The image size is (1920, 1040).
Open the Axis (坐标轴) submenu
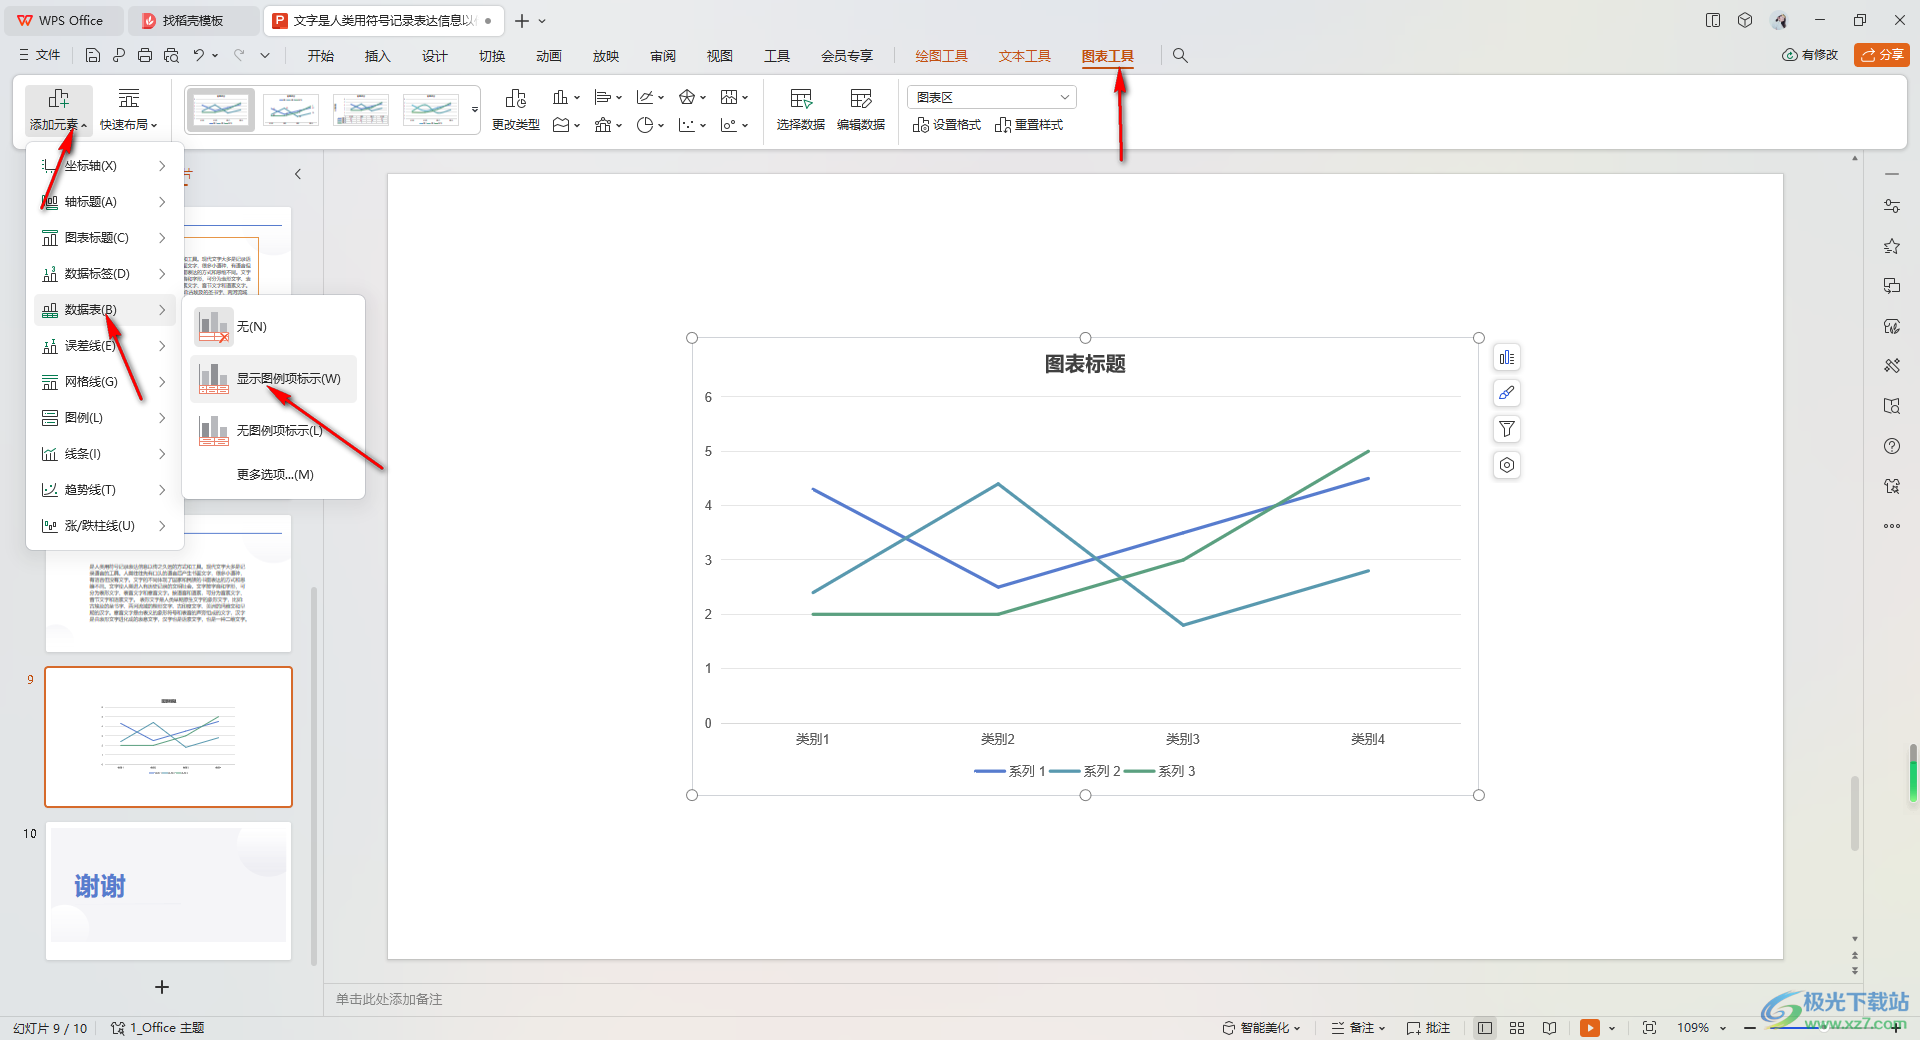point(105,166)
